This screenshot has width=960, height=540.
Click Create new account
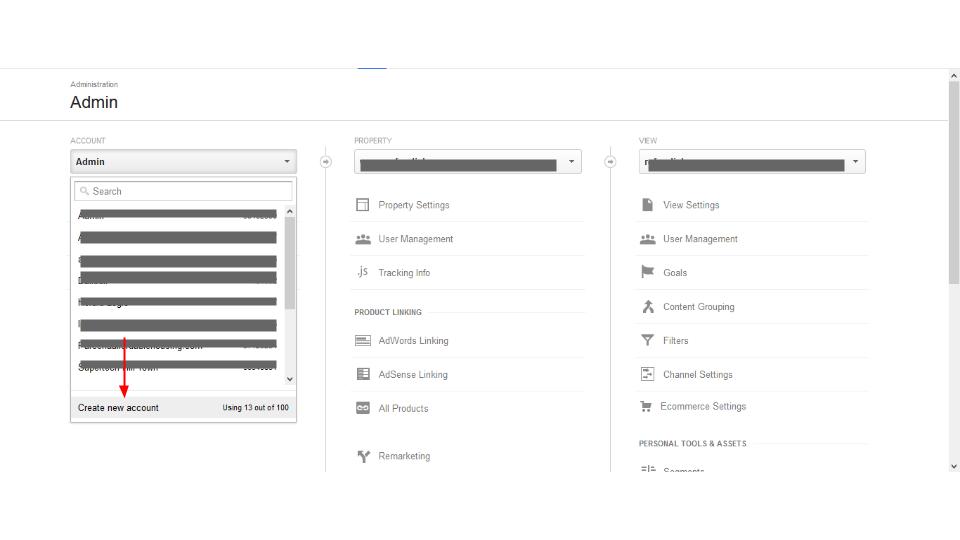pyautogui.click(x=118, y=408)
